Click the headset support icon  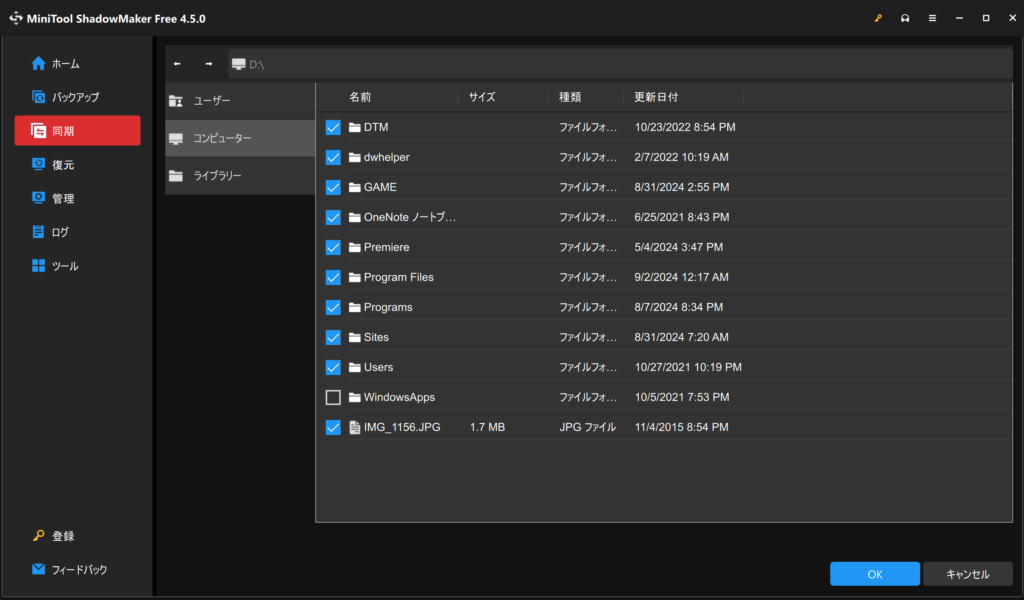pyautogui.click(x=905, y=18)
